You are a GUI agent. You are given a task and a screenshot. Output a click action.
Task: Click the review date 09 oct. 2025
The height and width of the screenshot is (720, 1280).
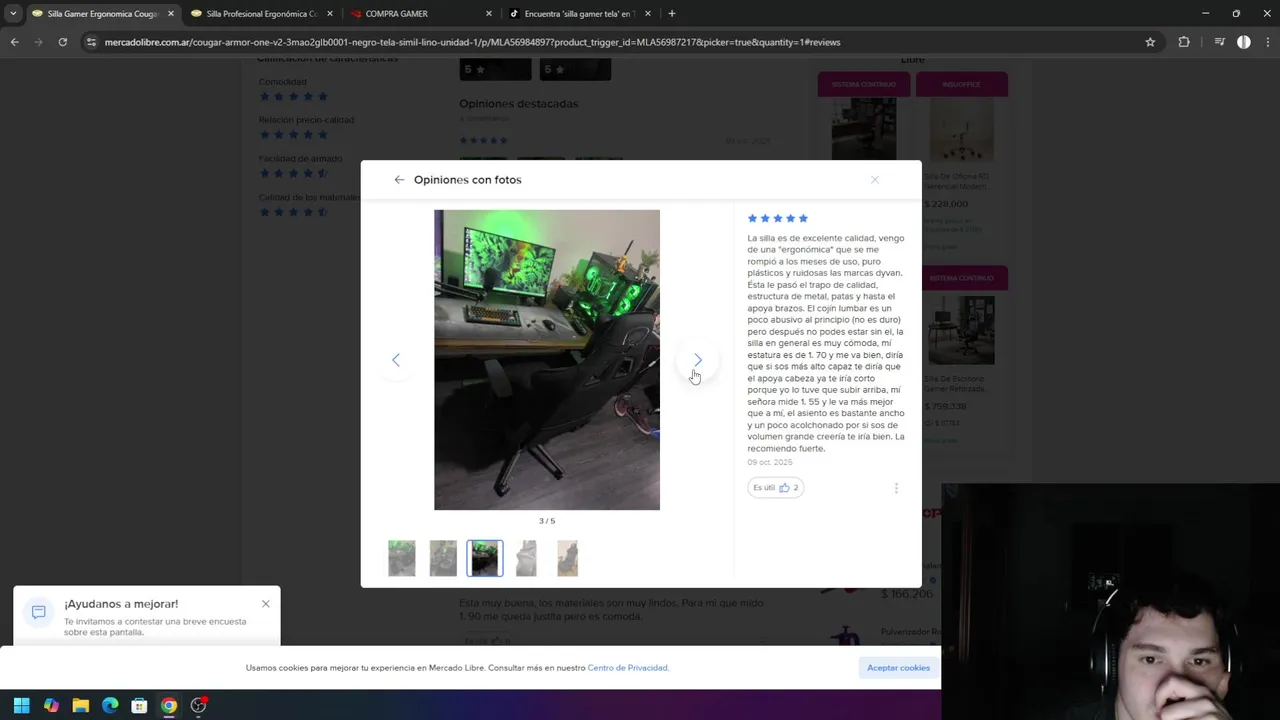pyautogui.click(x=769, y=462)
